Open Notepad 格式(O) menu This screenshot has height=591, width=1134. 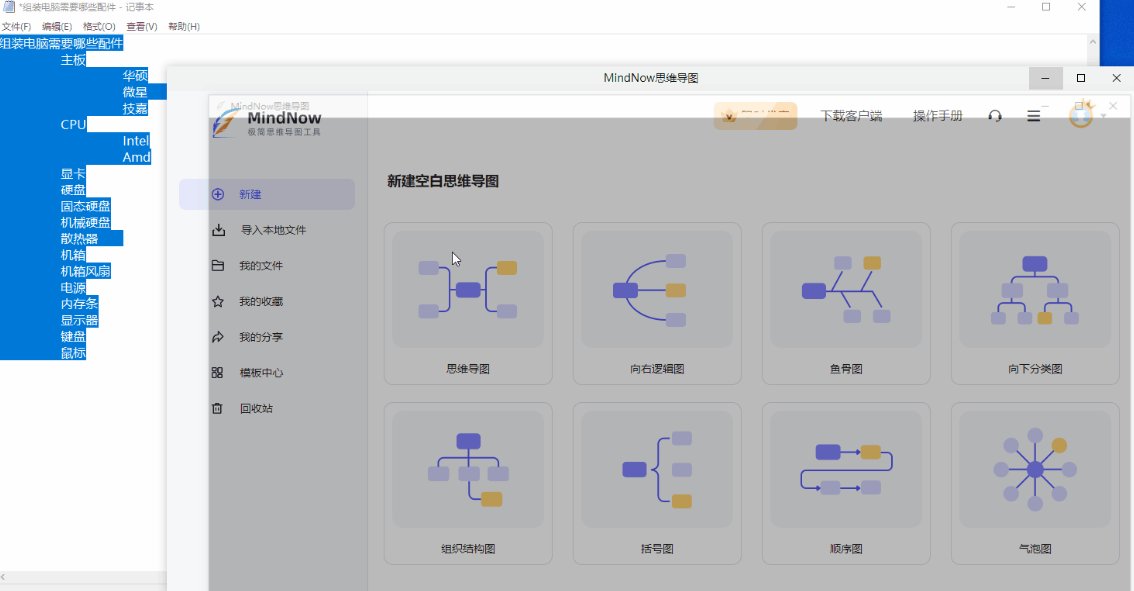coord(99,26)
